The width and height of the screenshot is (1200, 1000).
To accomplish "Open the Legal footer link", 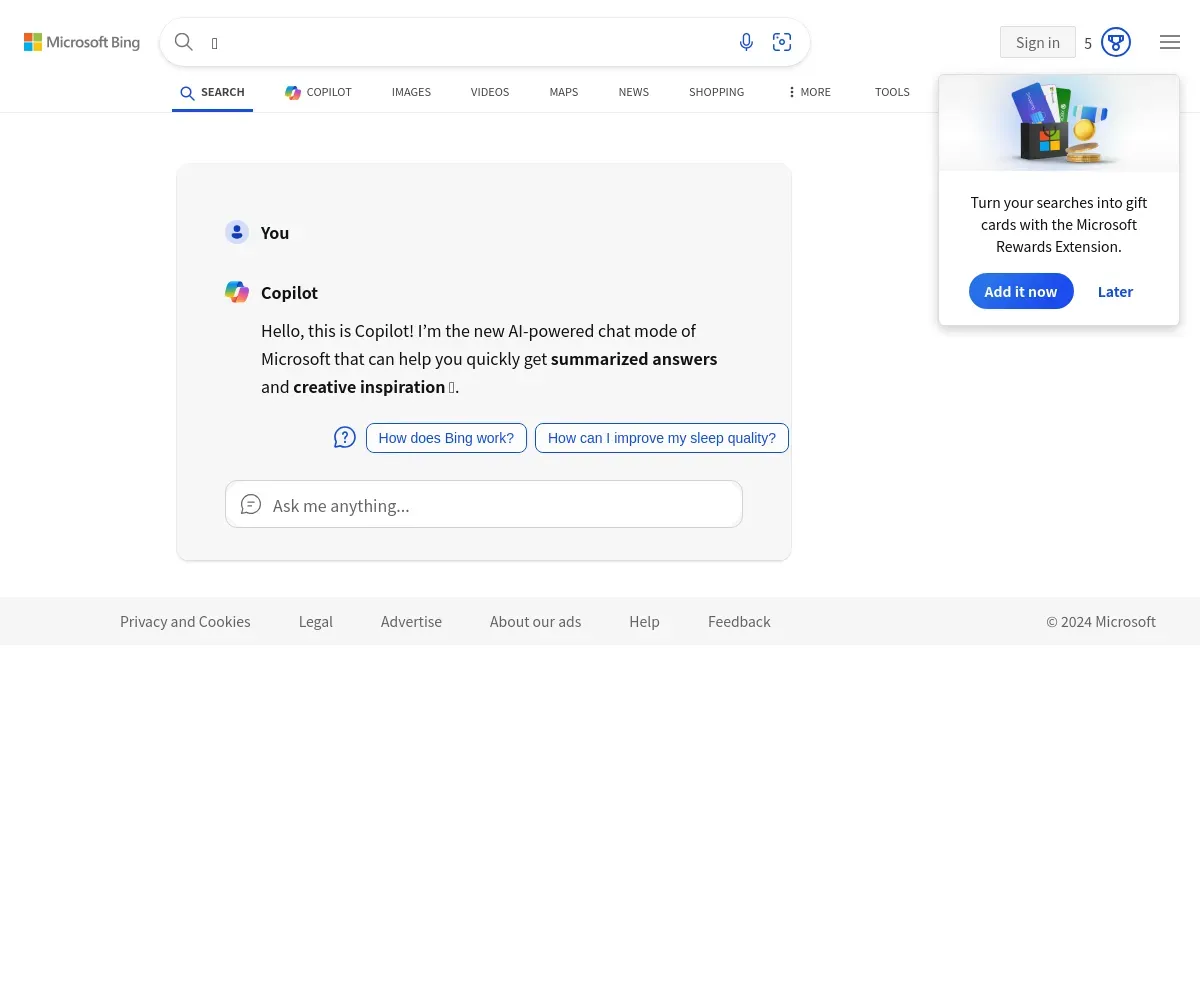I will point(316,621).
